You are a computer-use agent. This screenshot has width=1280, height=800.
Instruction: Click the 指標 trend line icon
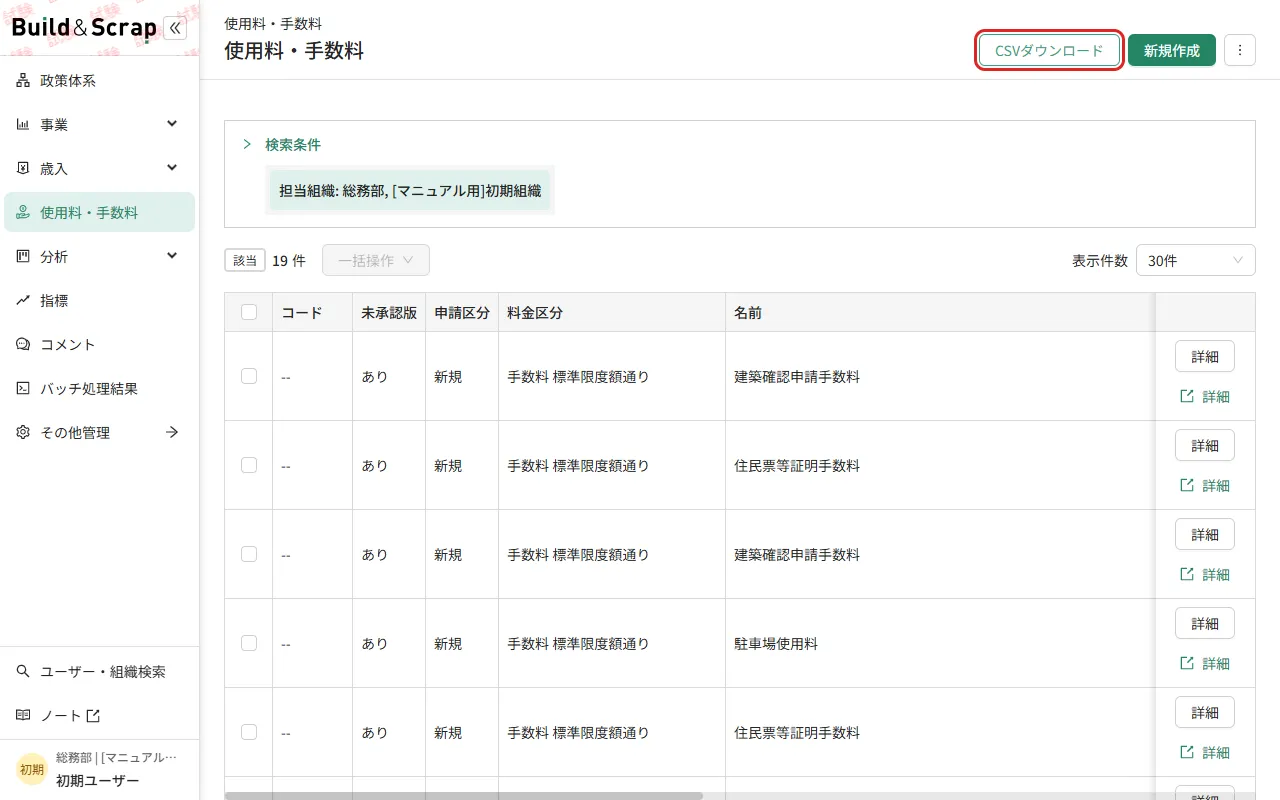click(x=23, y=301)
